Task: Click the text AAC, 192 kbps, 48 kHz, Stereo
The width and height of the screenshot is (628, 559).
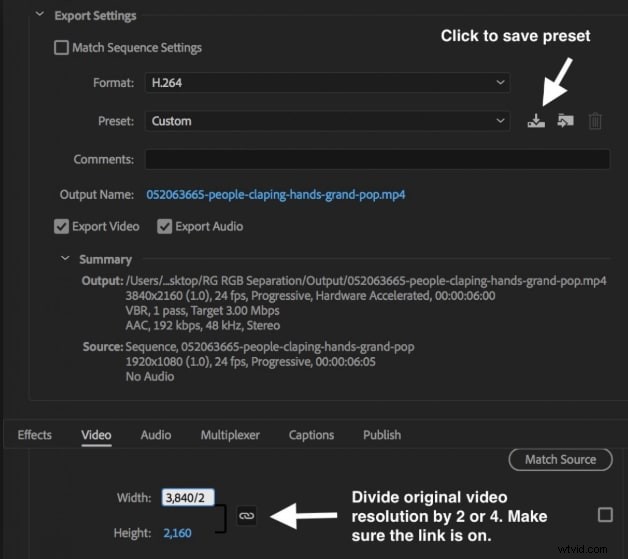Action: tap(203, 326)
